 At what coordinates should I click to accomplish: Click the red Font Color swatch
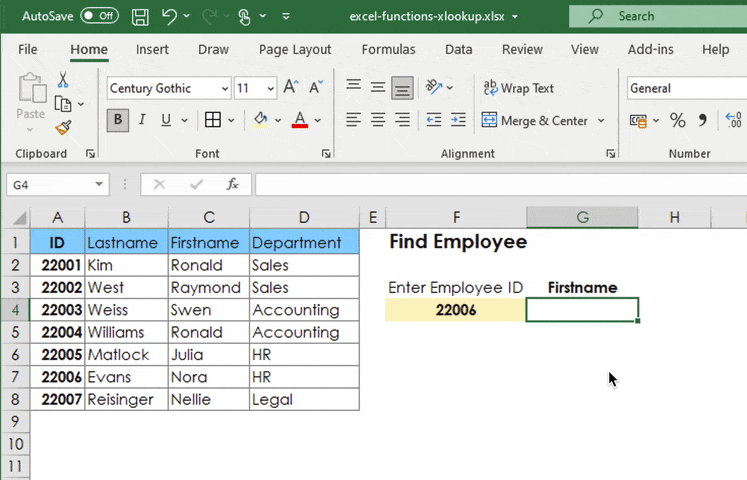(x=299, y=120)
